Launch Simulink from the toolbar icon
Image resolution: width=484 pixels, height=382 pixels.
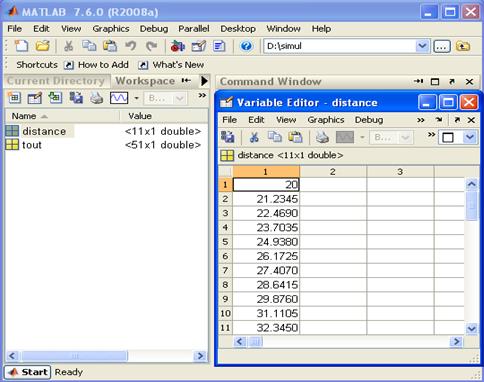pyautogui.click(x=178, y=46)
